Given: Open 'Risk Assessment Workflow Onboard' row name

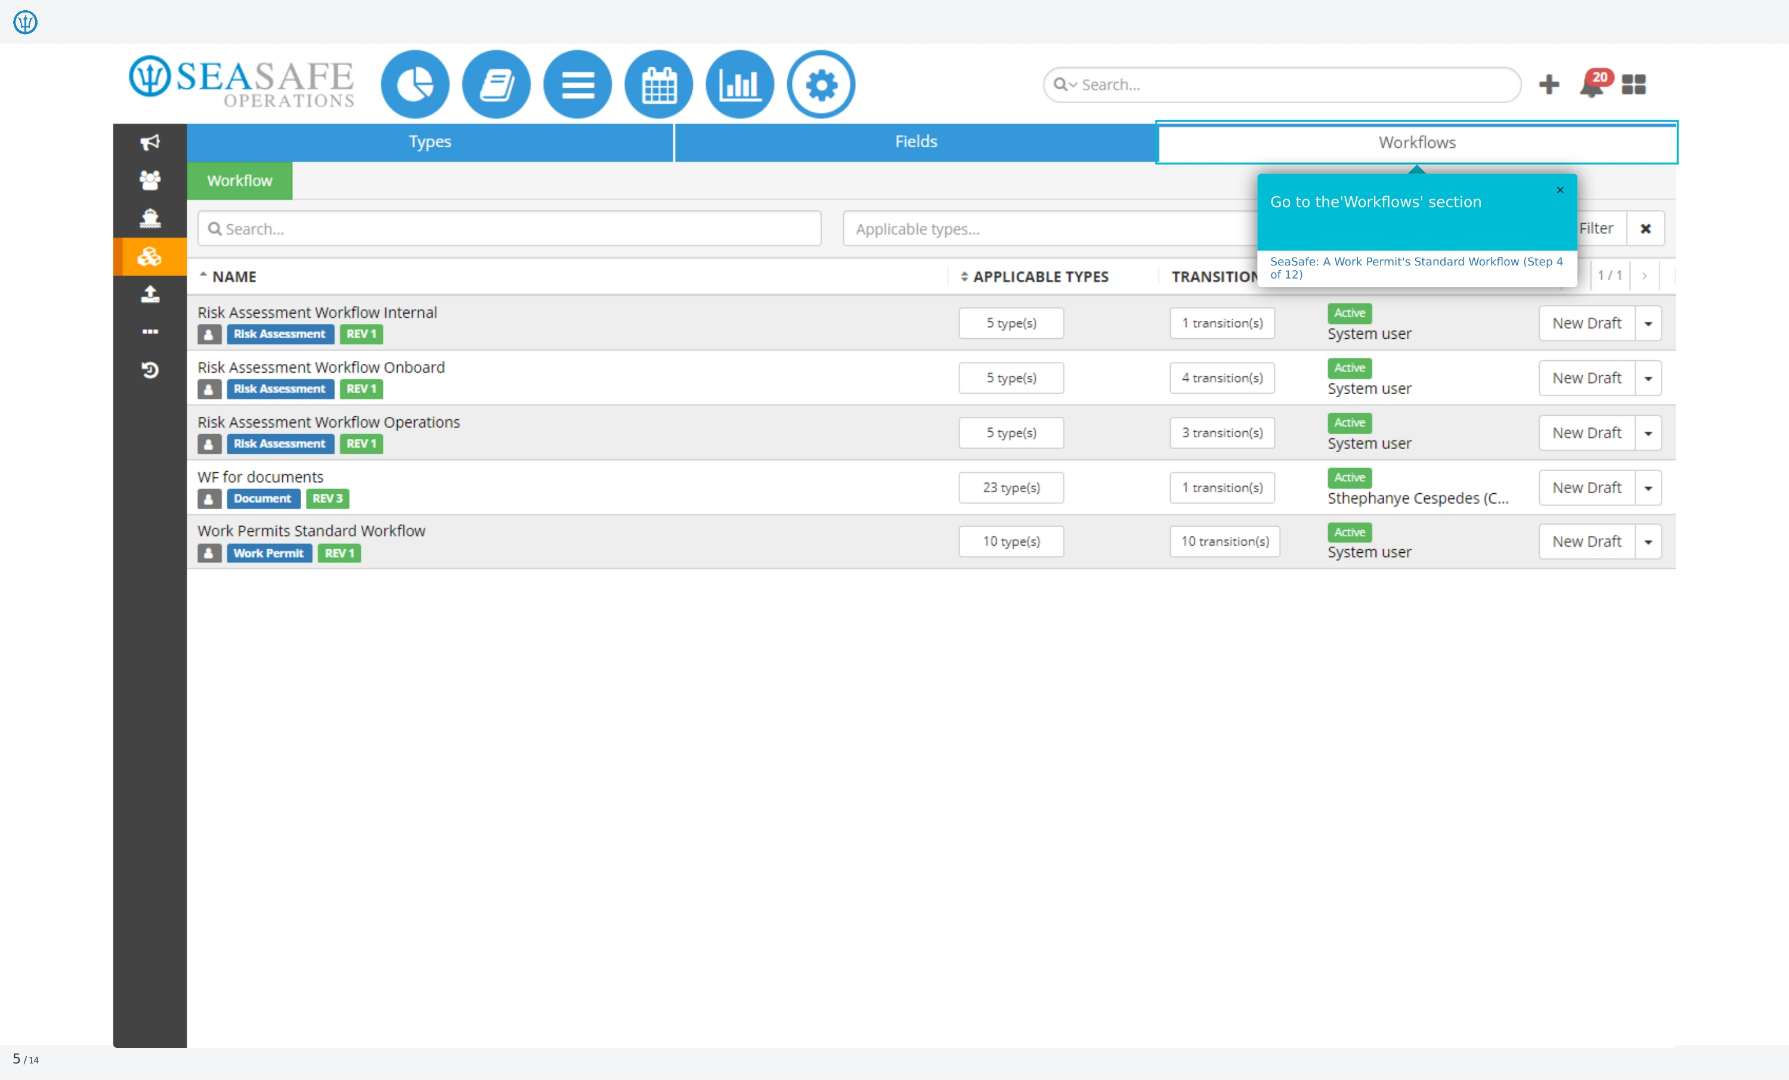Looking at the screenshot, I should 321,368.
